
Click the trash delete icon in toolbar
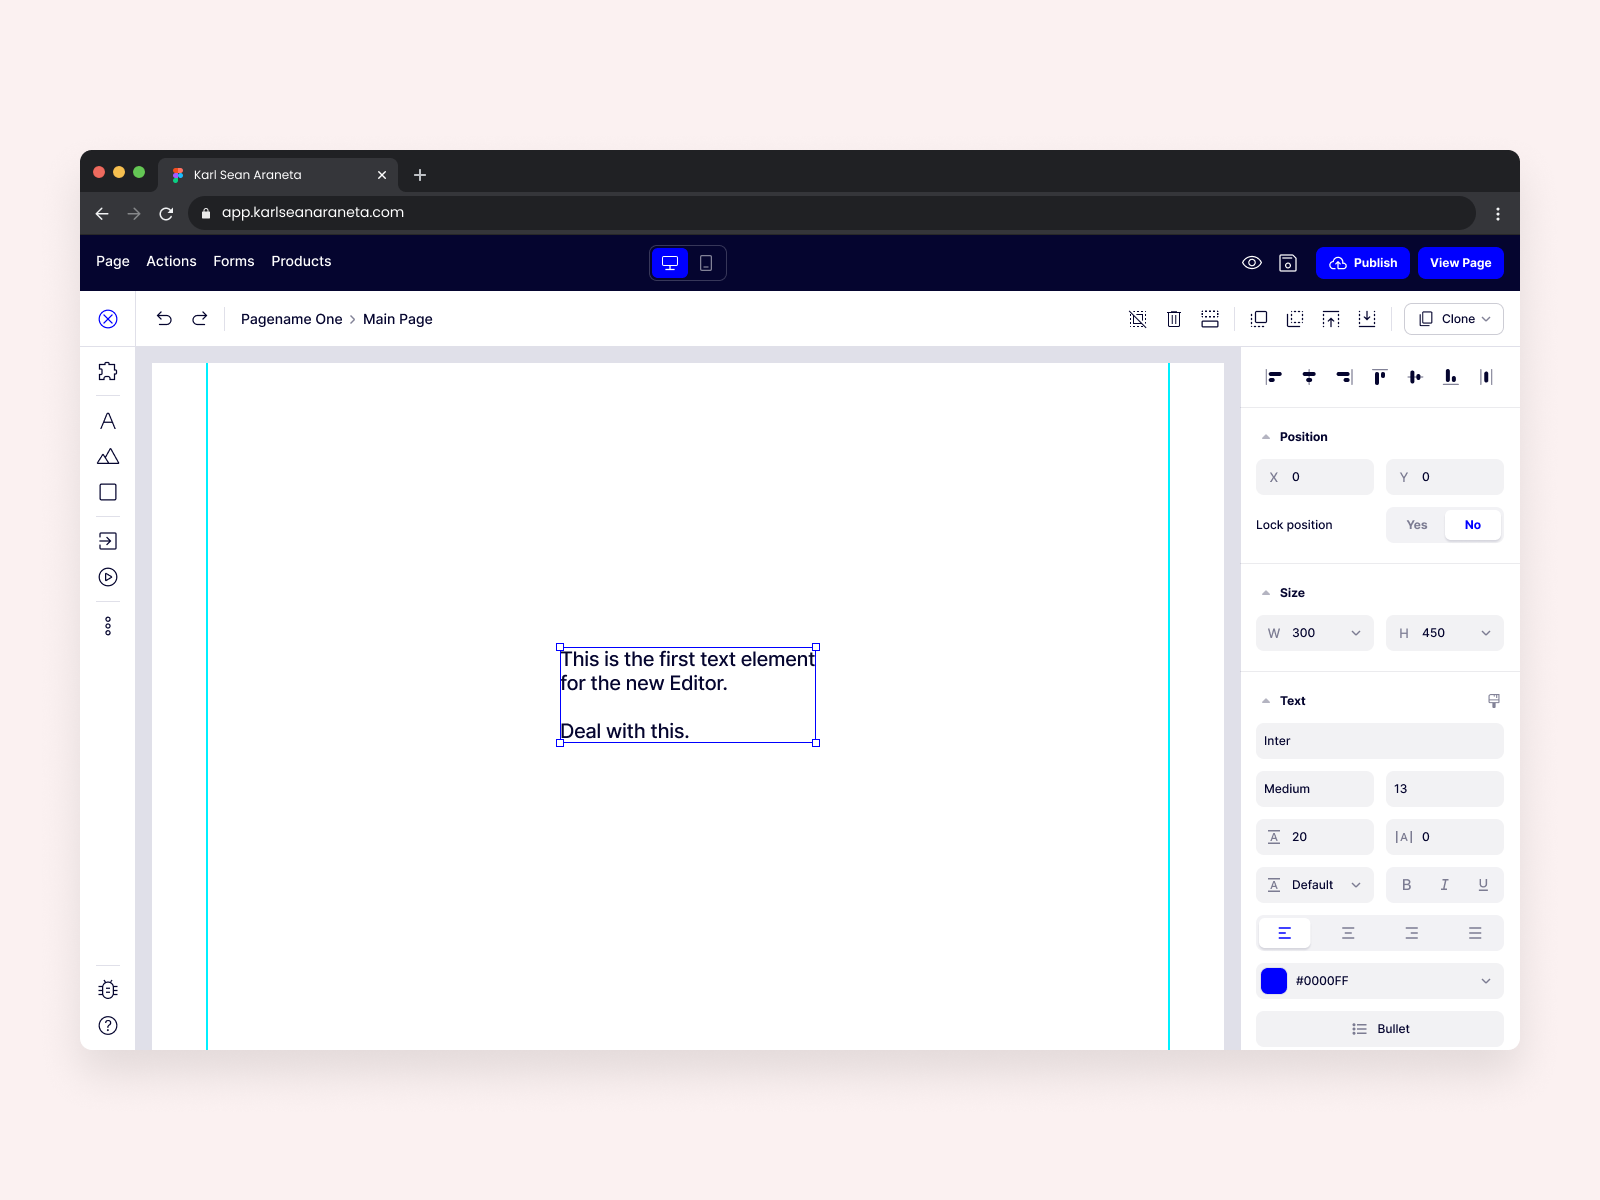[x=1174, y=319]
